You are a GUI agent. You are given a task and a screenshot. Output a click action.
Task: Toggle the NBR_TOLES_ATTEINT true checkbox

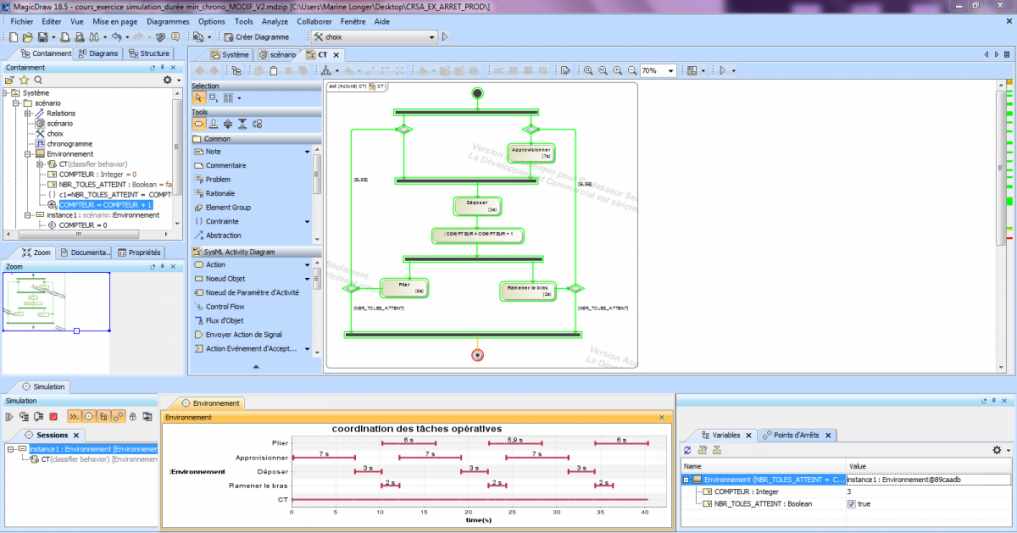[851, 504]
